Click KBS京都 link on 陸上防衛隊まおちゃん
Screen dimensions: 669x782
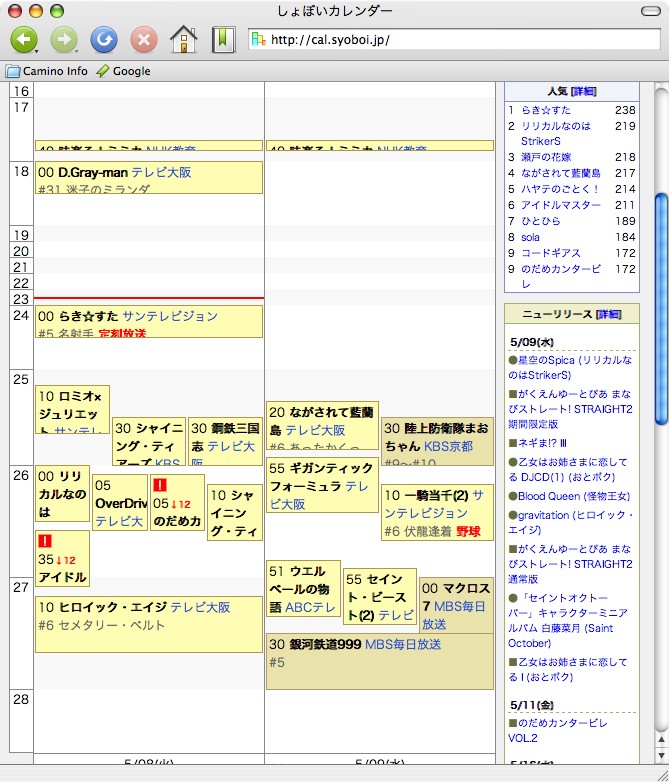click(448, 446)
